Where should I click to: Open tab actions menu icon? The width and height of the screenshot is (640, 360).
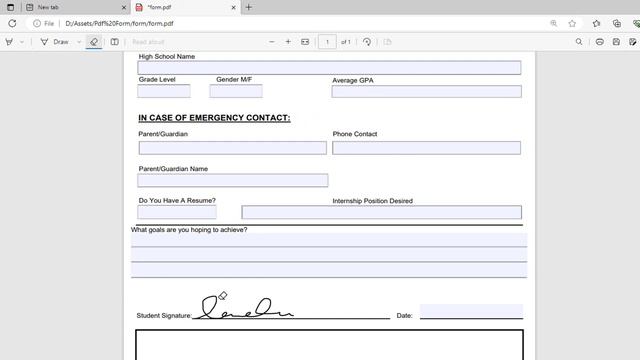click(x=11, y=7)
